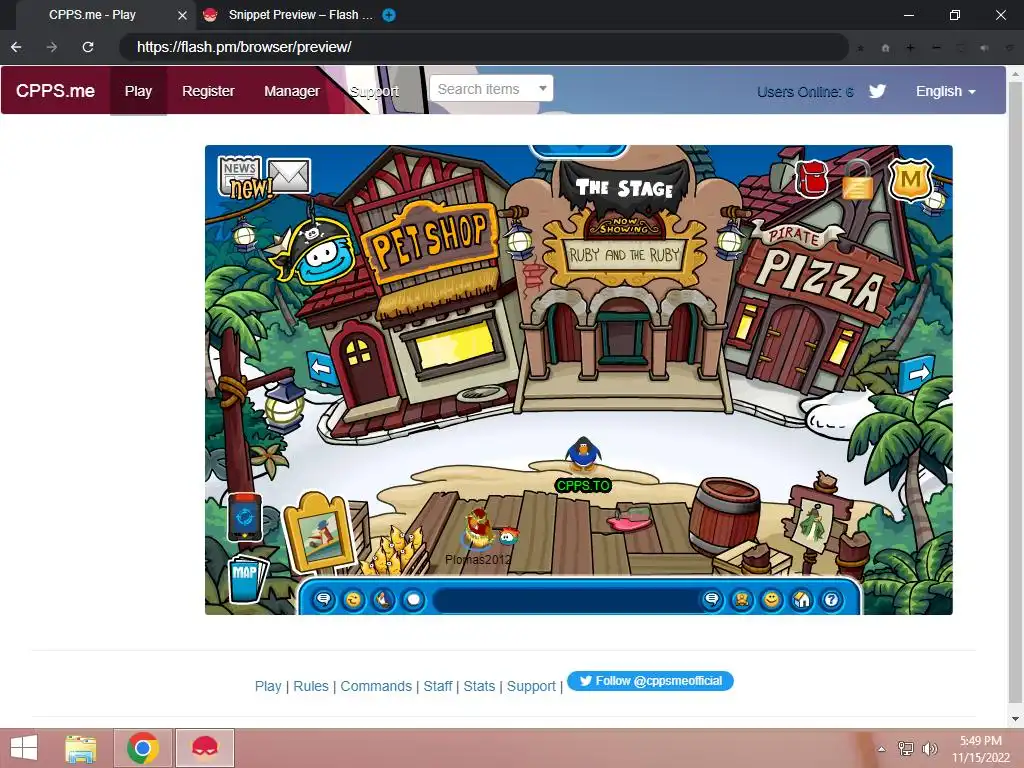The height and width of the screenshot is (768, 1024).
Task: Click the in-game chat input bar
Action: pos(565,600)
